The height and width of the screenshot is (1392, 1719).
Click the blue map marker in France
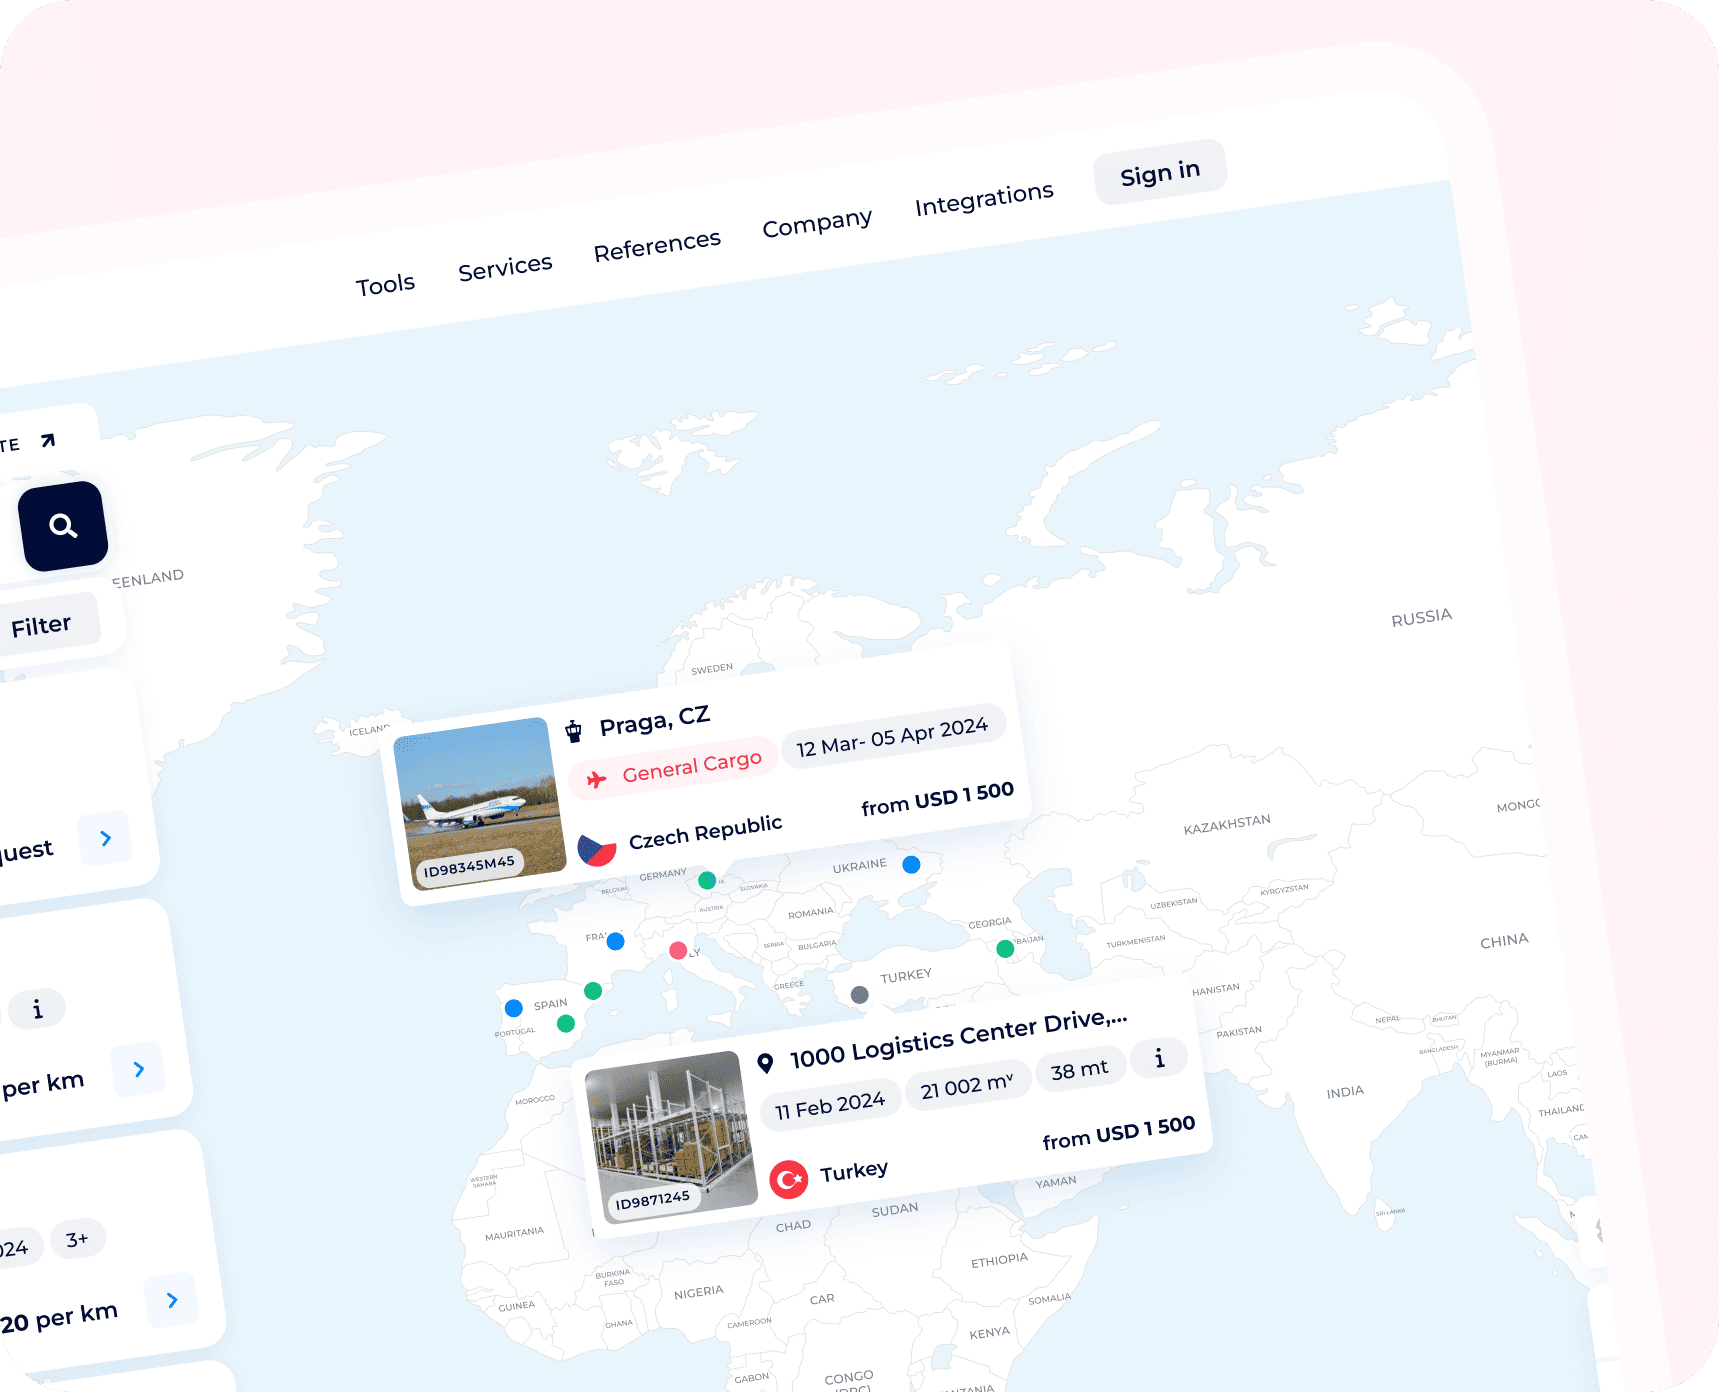[x=616, y=941]
